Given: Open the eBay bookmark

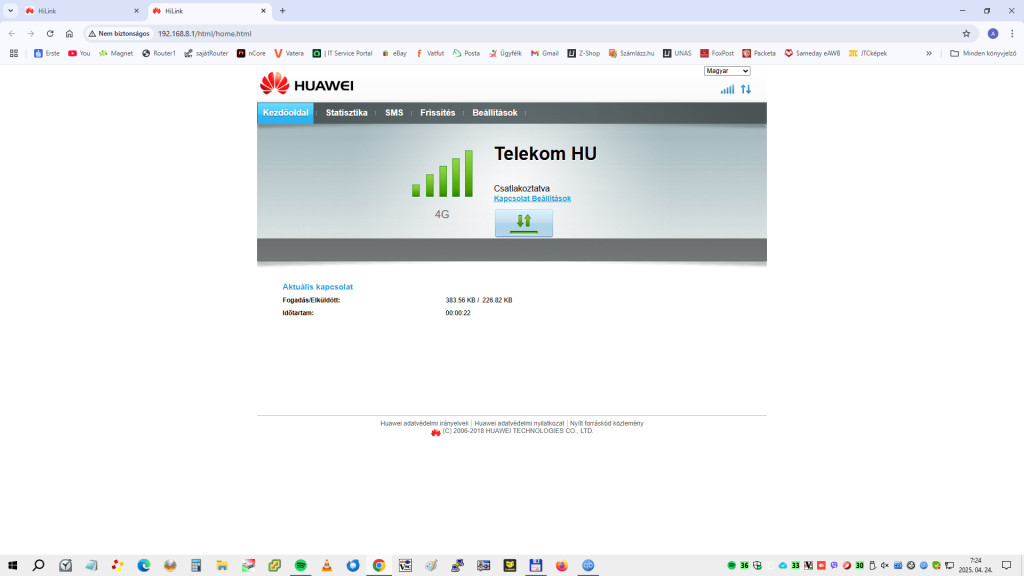Looking at the screenshot, I should point(394,54).
